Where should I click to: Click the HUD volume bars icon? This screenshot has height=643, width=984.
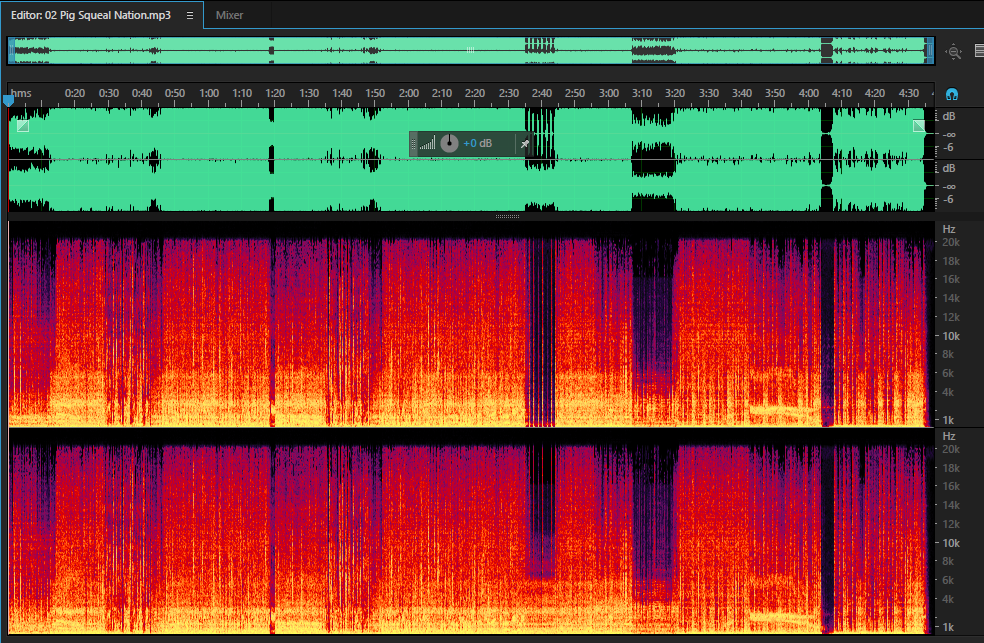427,144
